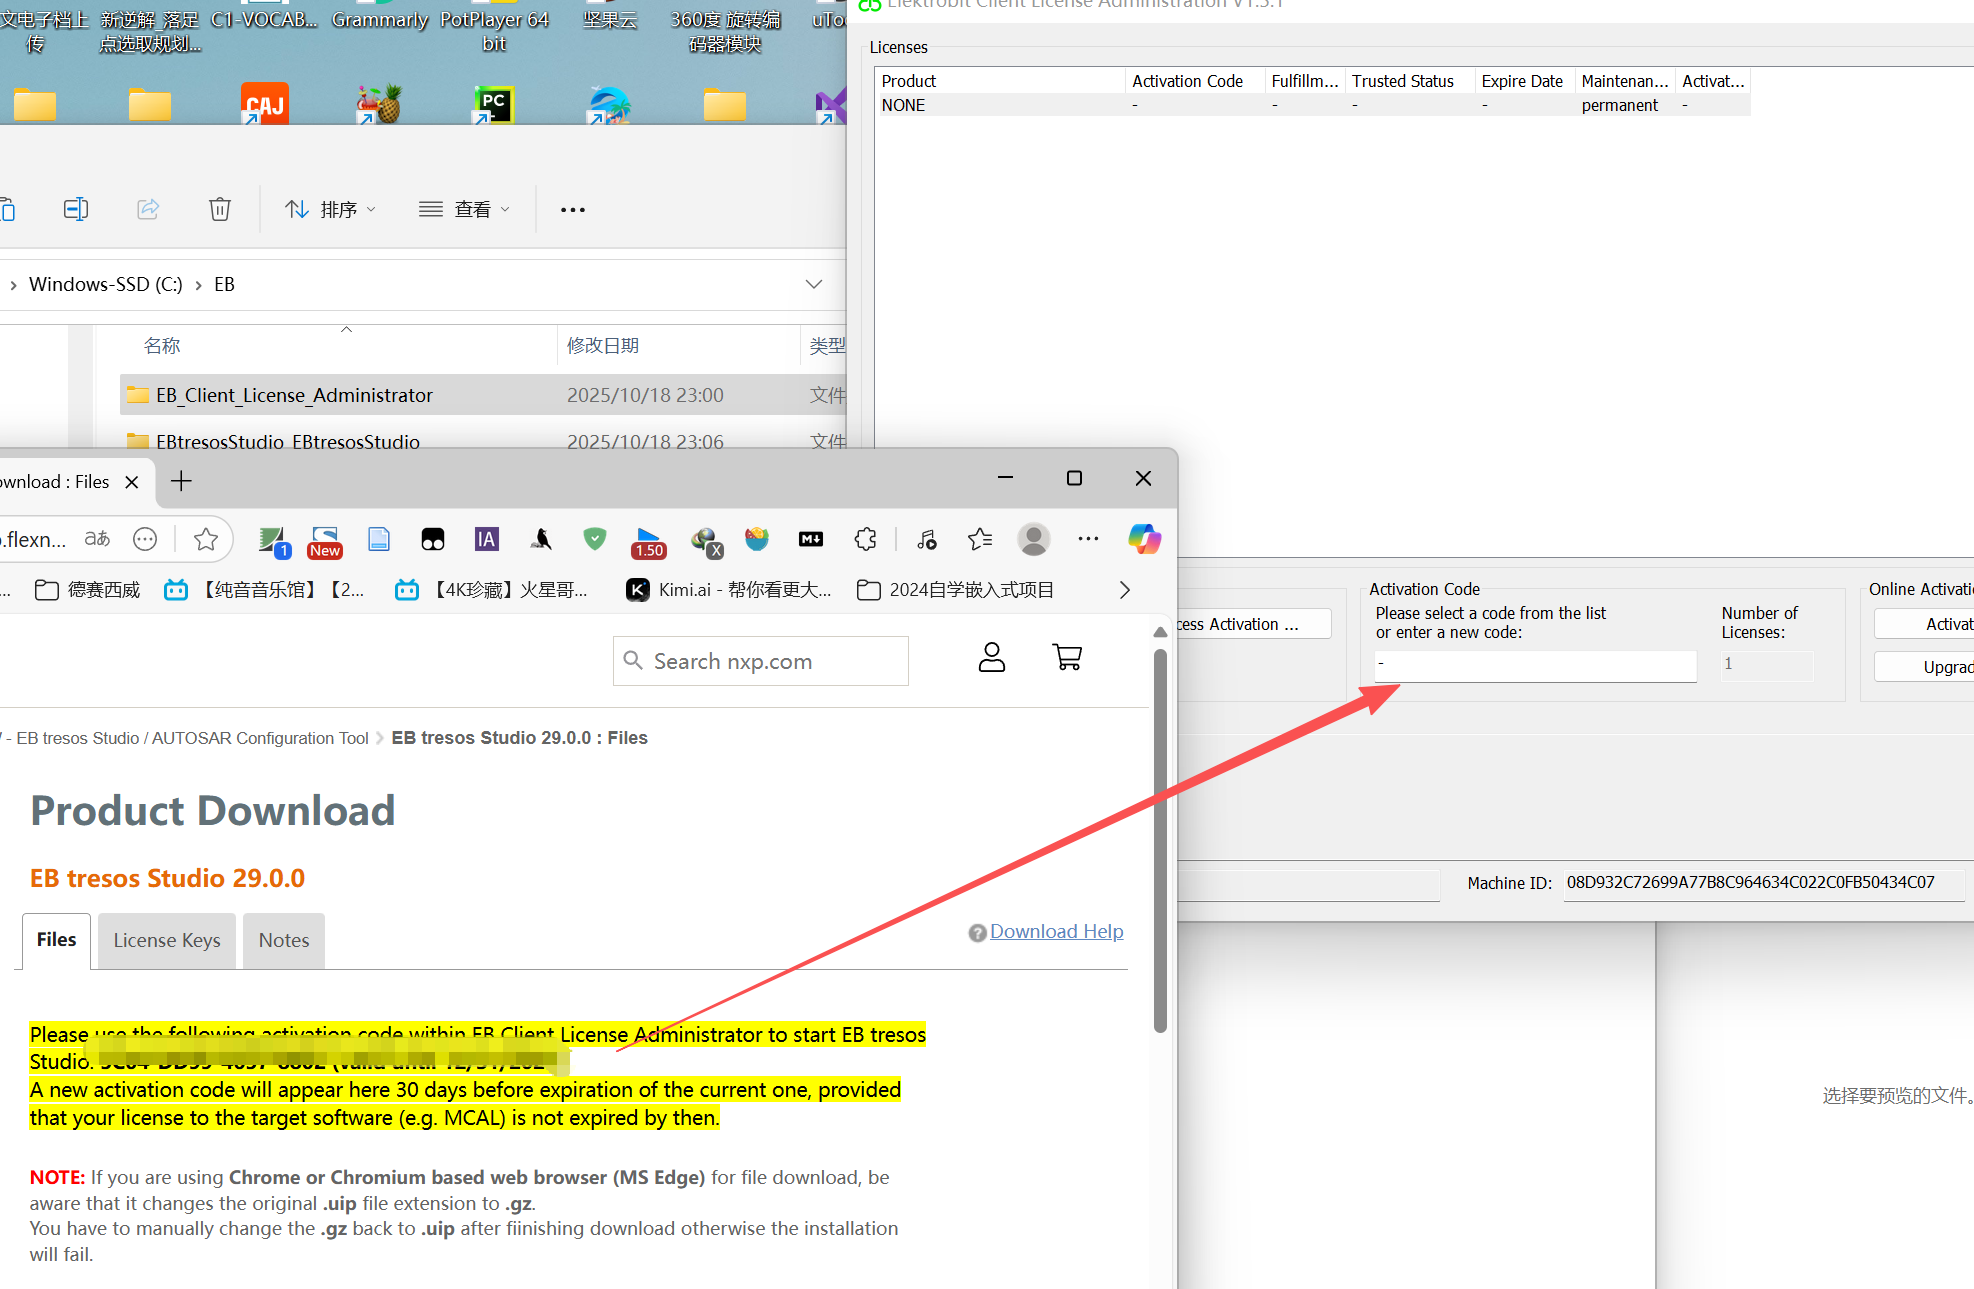Click the star to favorite this page
1974x1289 pixels.
click(206, 539)
